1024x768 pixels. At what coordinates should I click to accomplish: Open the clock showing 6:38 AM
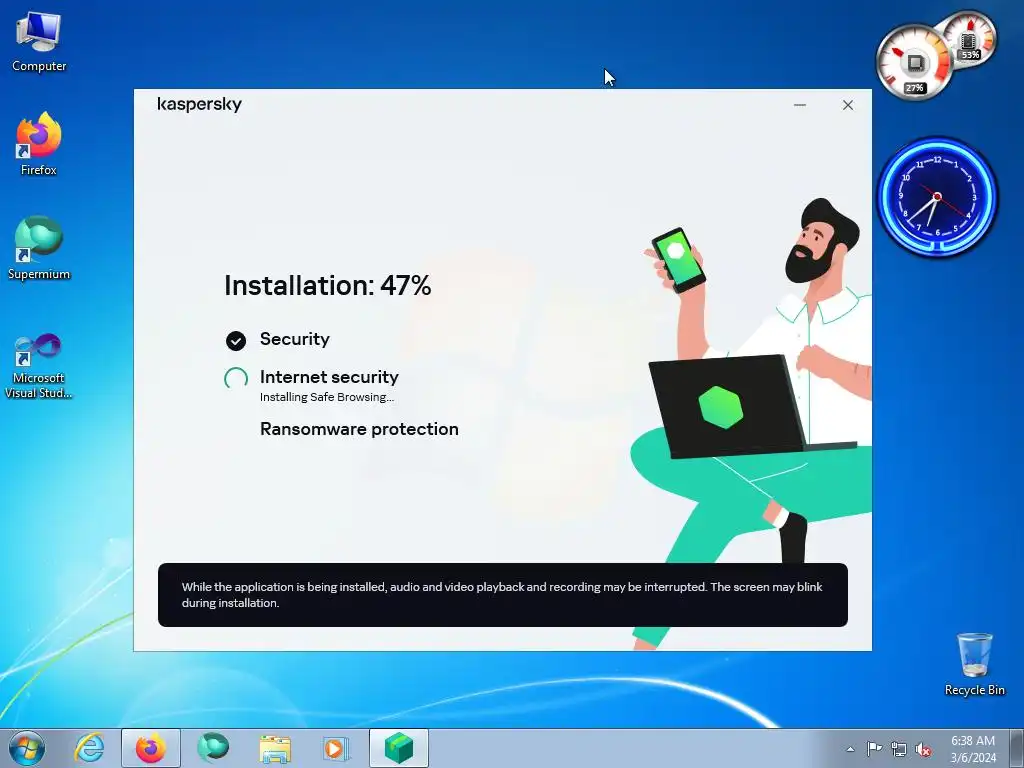tap(973, 741)
